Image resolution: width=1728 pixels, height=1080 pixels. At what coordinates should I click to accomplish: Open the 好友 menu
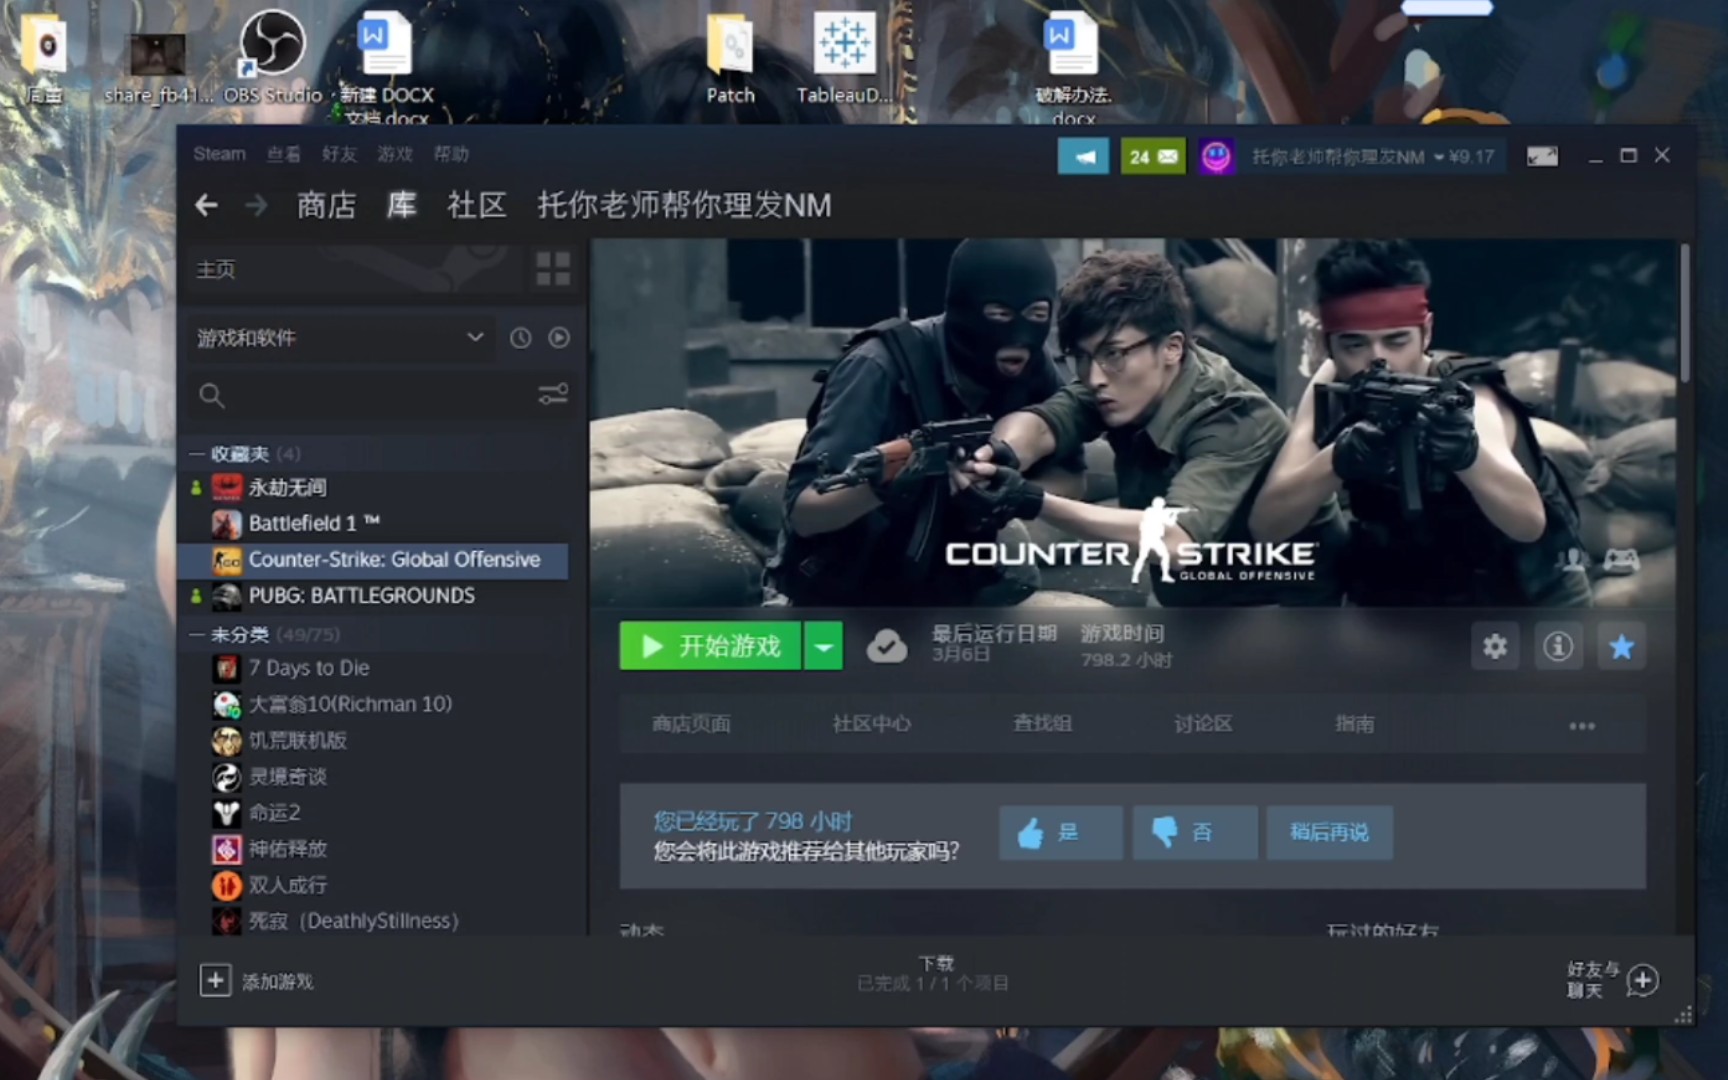337,154
